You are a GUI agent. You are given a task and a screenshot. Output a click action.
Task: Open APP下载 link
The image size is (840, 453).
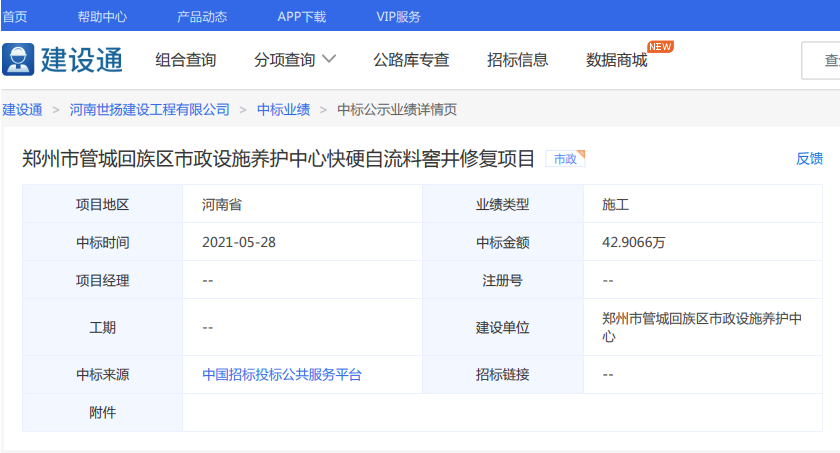click(301, 16)
